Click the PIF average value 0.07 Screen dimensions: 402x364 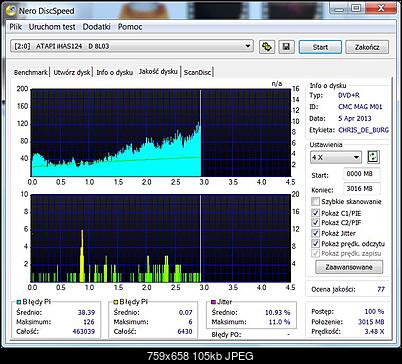185,312
